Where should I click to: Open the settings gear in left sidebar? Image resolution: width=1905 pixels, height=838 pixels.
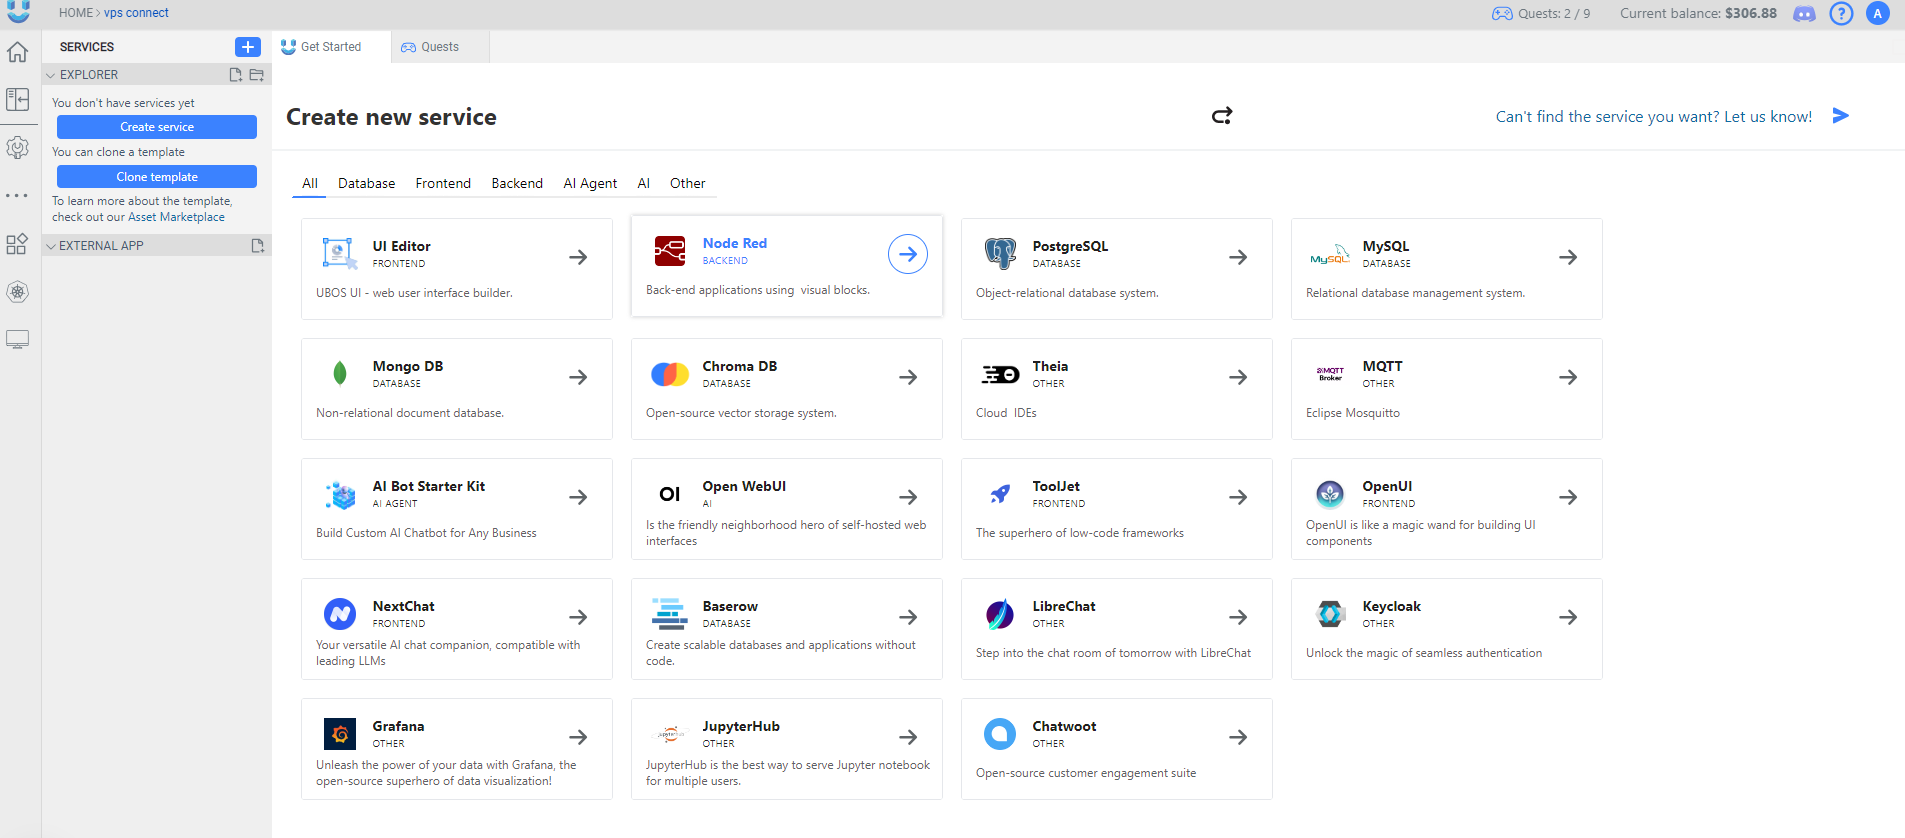pyautogui.click(x=17, y=147)
